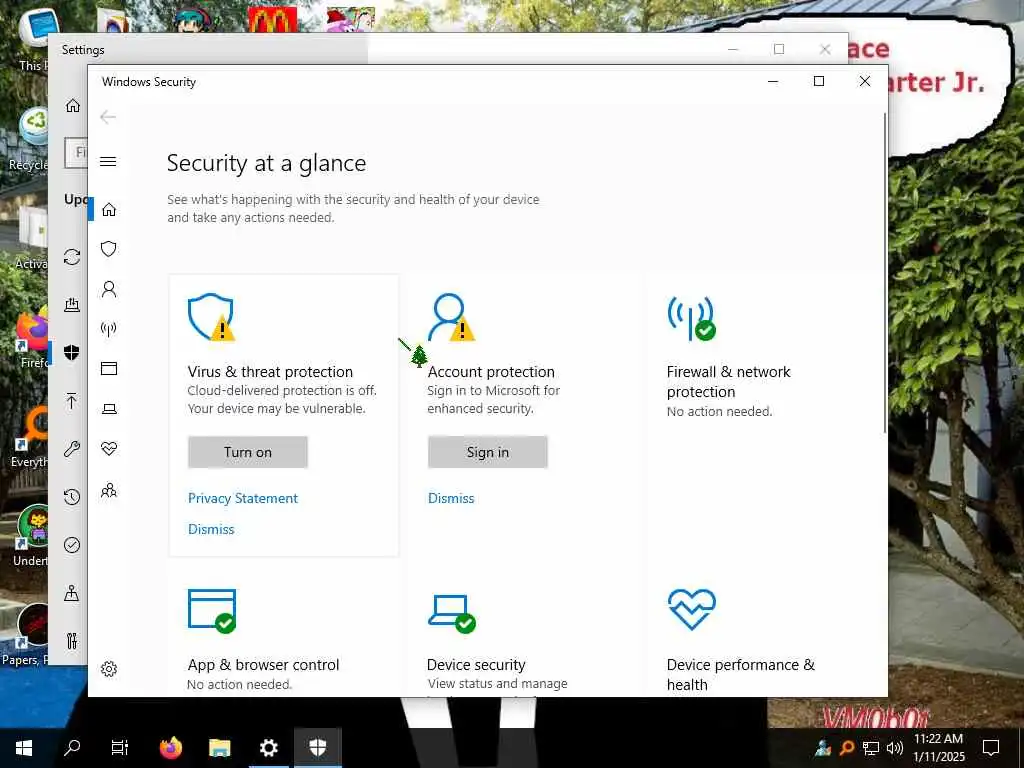
Task: Select Find my device icon in Settings sidebar
Action: 72,593
